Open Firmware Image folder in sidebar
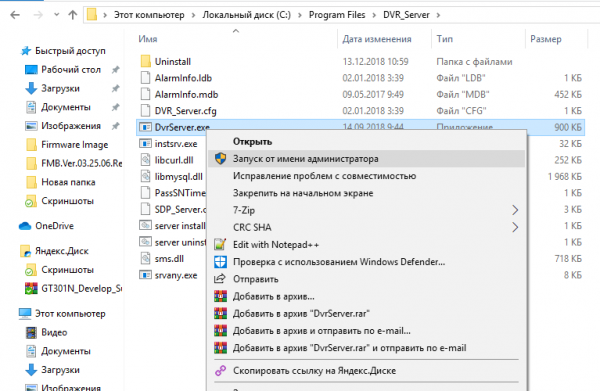This screenshot has width=600, height=391. tap(74, 145)
